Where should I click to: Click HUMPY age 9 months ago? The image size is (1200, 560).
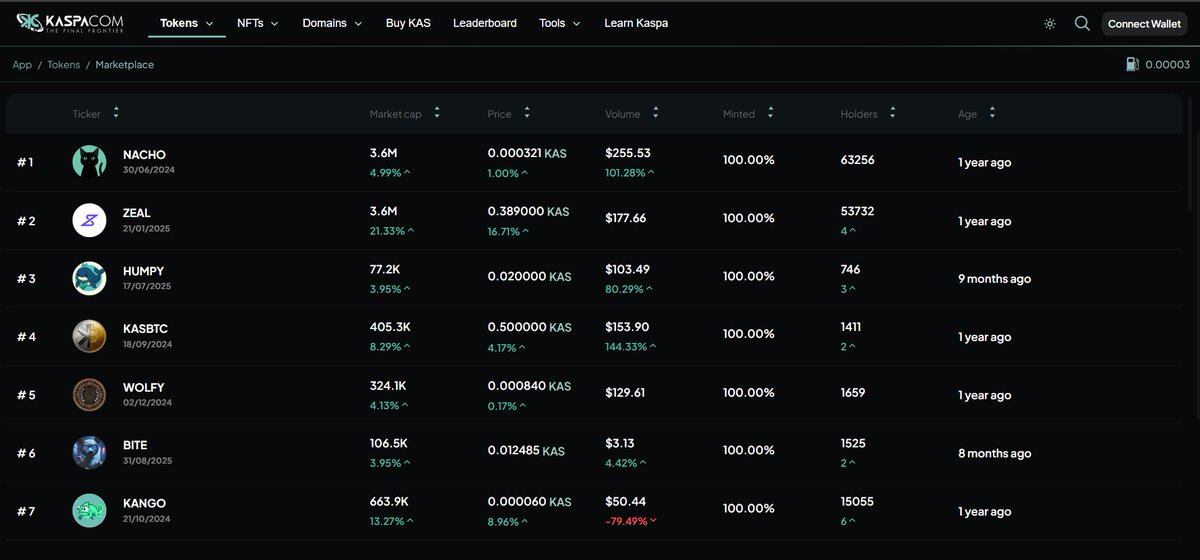[994, 279]
